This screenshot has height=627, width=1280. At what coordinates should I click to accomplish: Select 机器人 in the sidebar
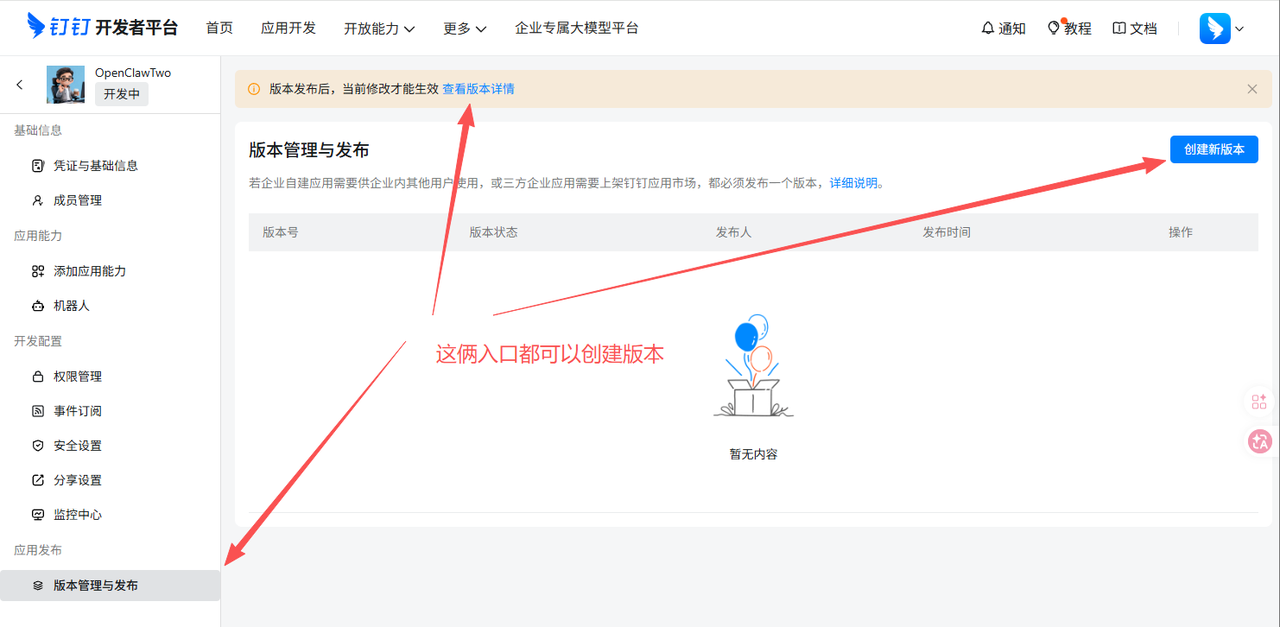click(x=71, y=306)
